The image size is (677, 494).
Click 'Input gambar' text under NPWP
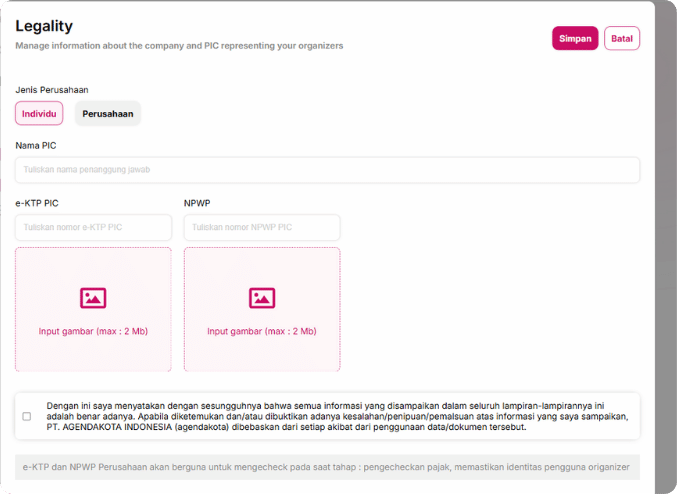(x=262, y=331)
